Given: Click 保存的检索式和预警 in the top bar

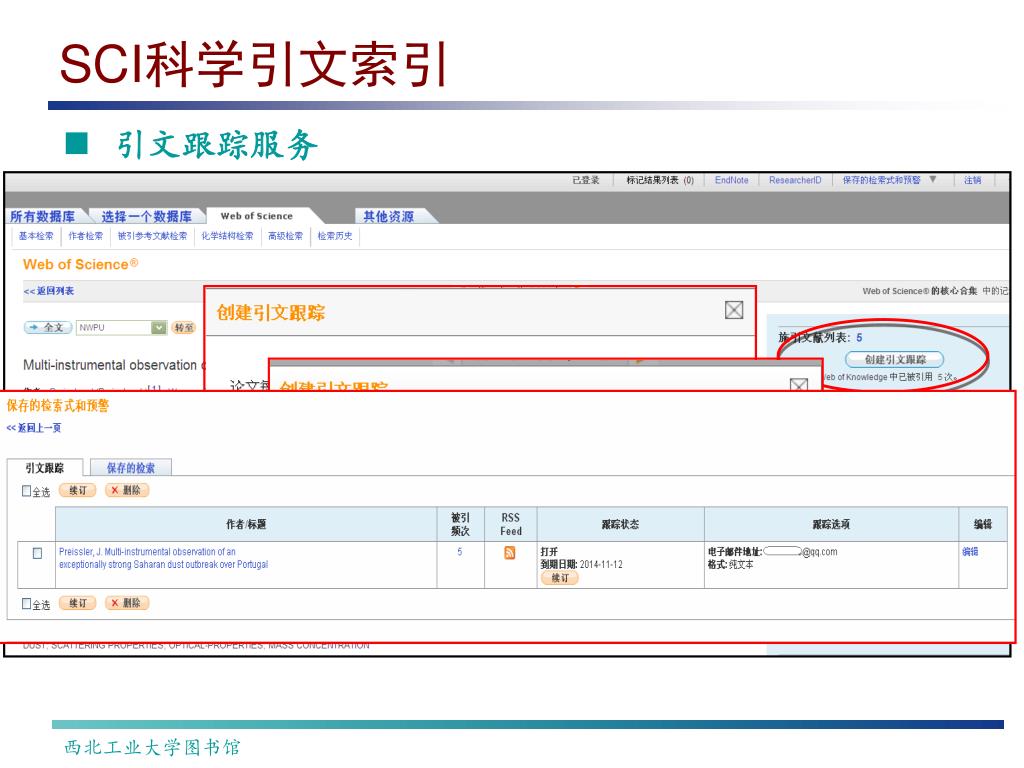Looking at the screenshot, I should (x=881, y=180).
